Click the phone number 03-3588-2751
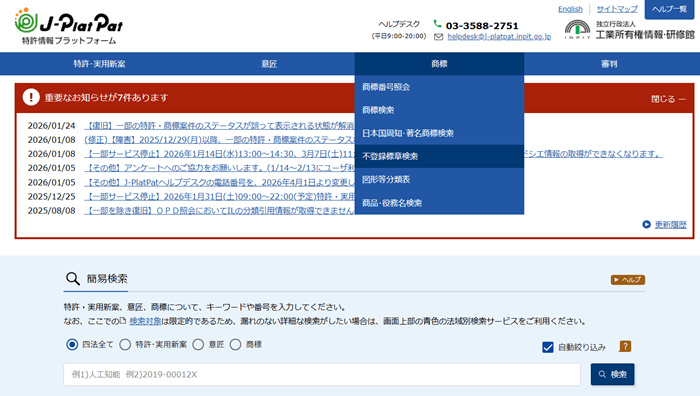This screenshot has width=700, height=396. [482, 25]
